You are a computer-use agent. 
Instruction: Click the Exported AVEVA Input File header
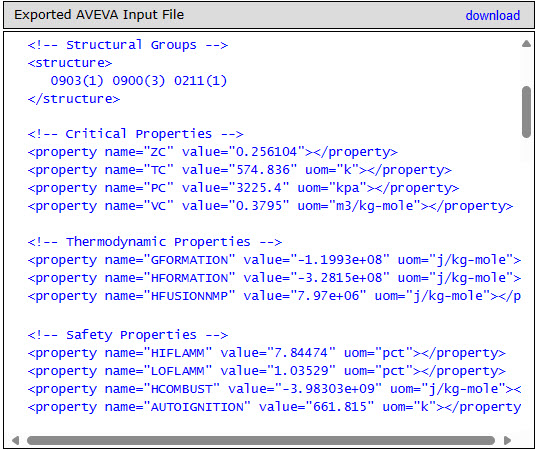[x=99, y=15]
